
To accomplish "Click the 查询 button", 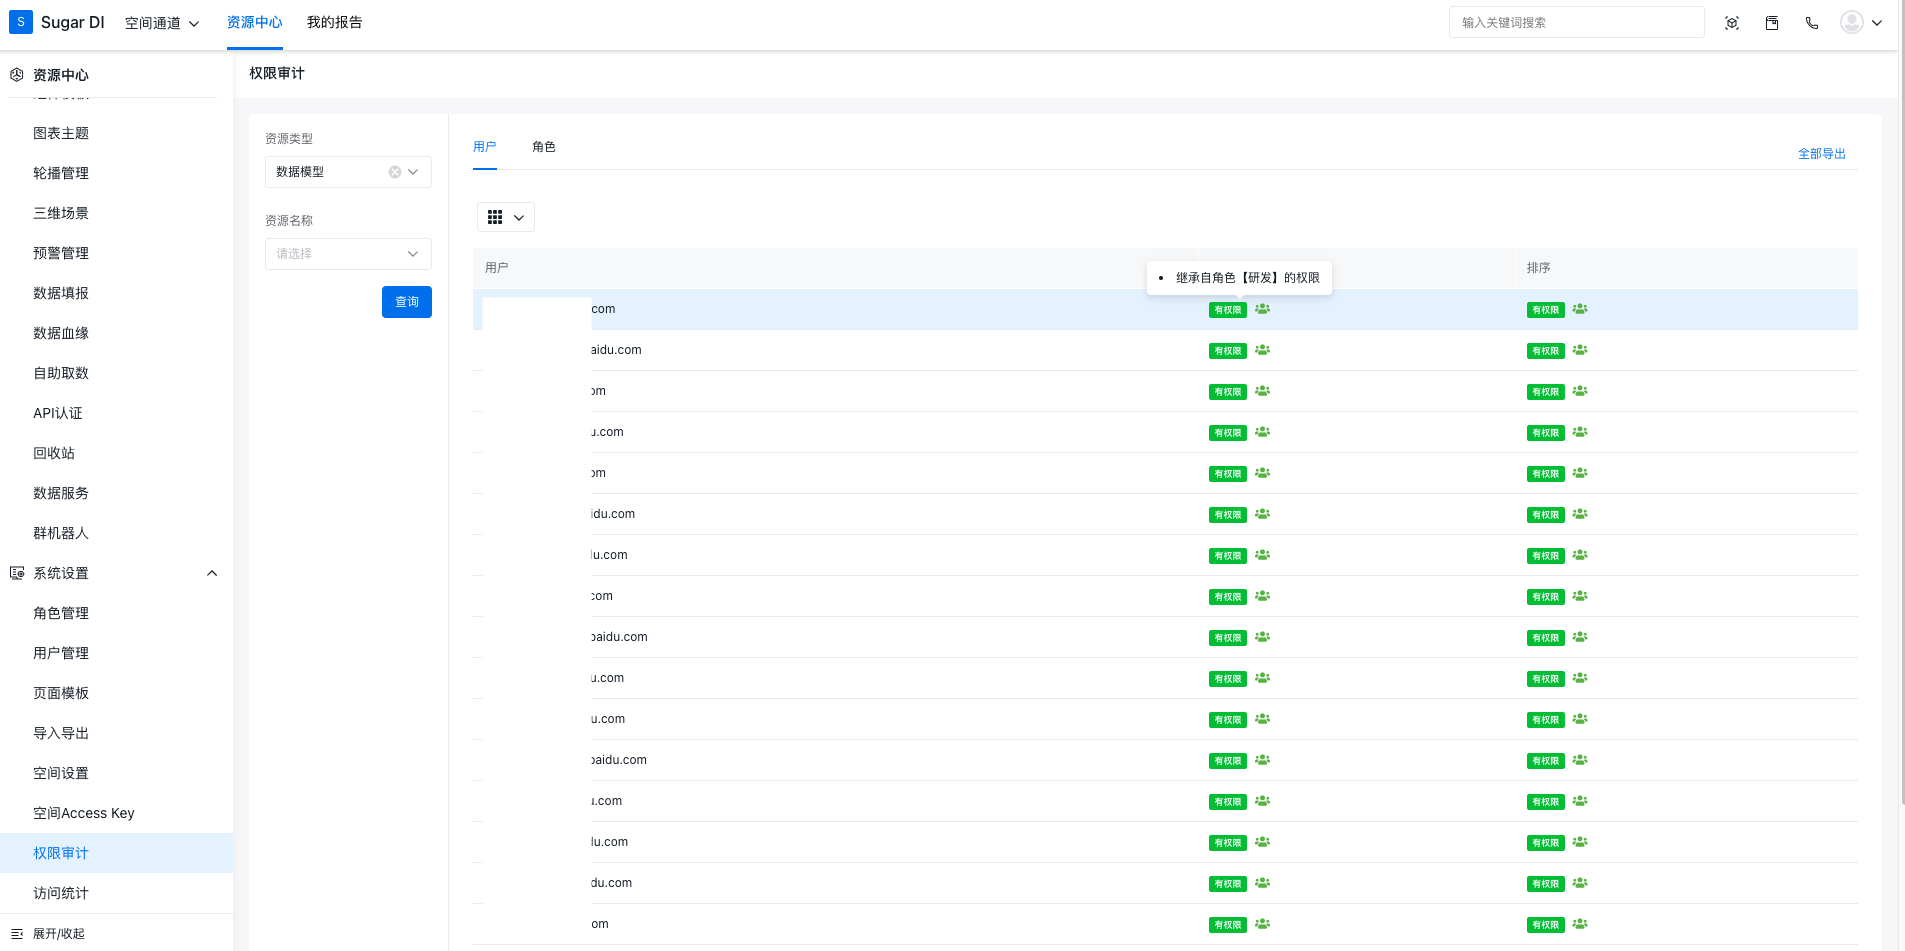I will [407, 302].
